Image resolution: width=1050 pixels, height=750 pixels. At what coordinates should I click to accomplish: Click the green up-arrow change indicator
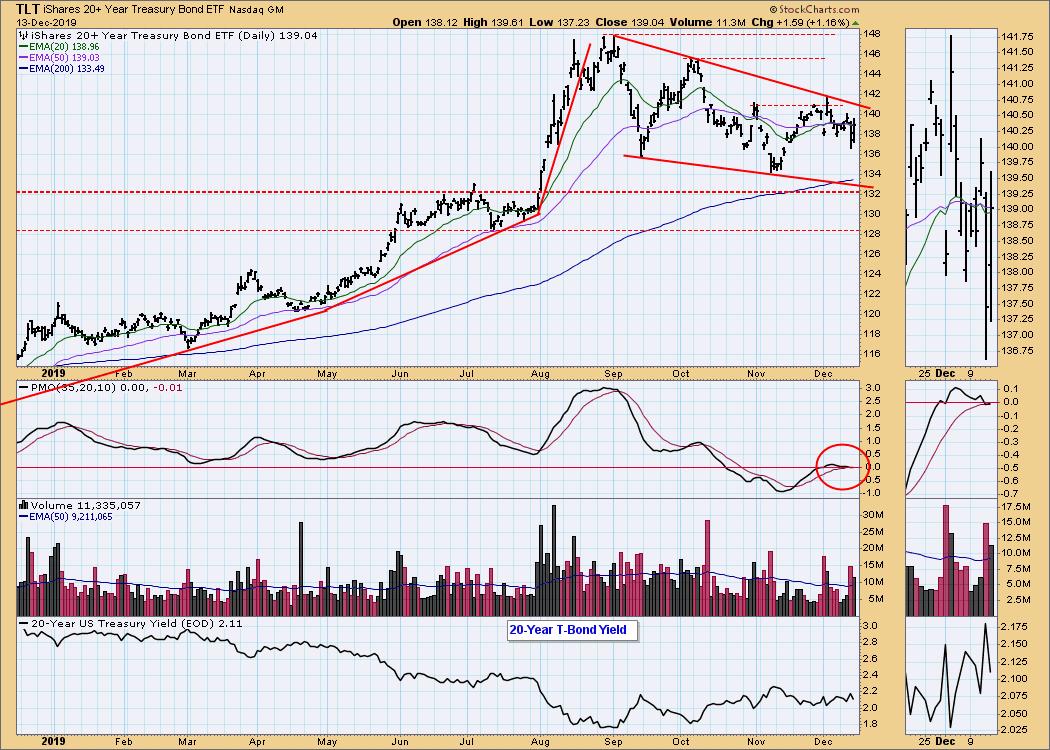pyautogui.click(x=855, y=23)
